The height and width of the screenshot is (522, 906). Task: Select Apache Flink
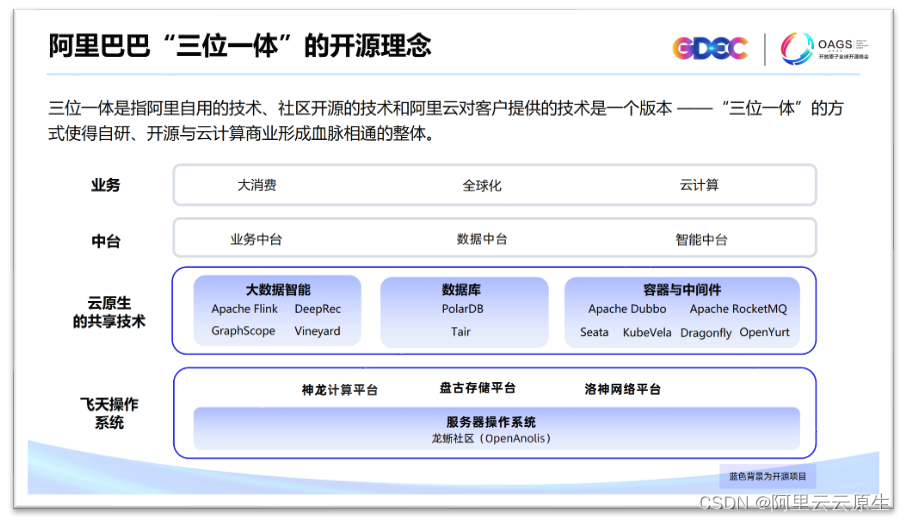tap(244, 309)
